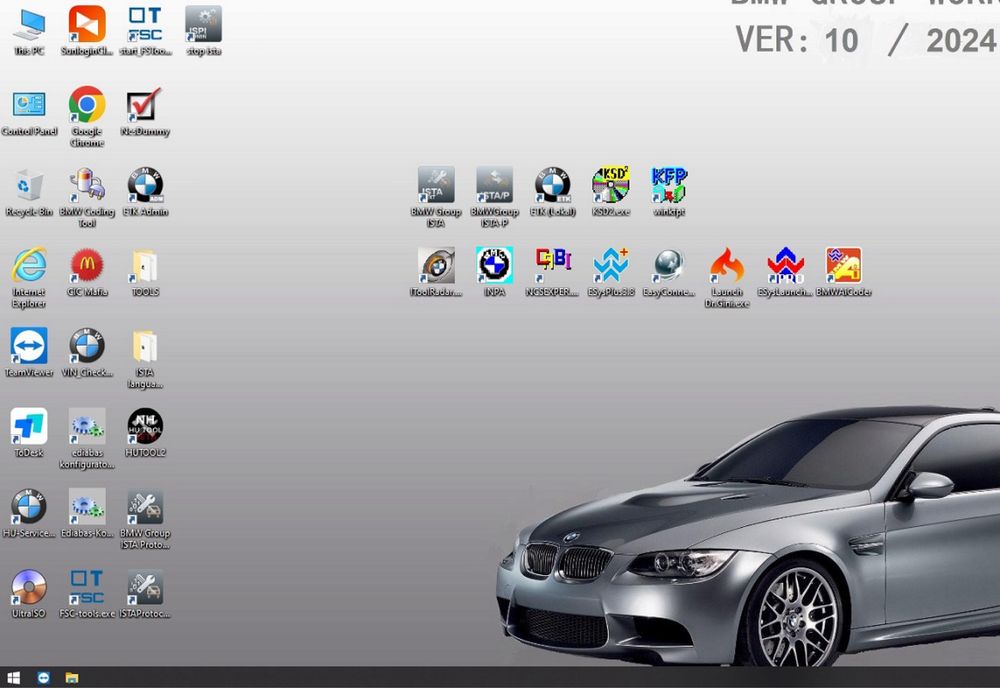Open the BMWAiCoder shortcut
This screenshot has width=1000, height=688.
[843, 272]
